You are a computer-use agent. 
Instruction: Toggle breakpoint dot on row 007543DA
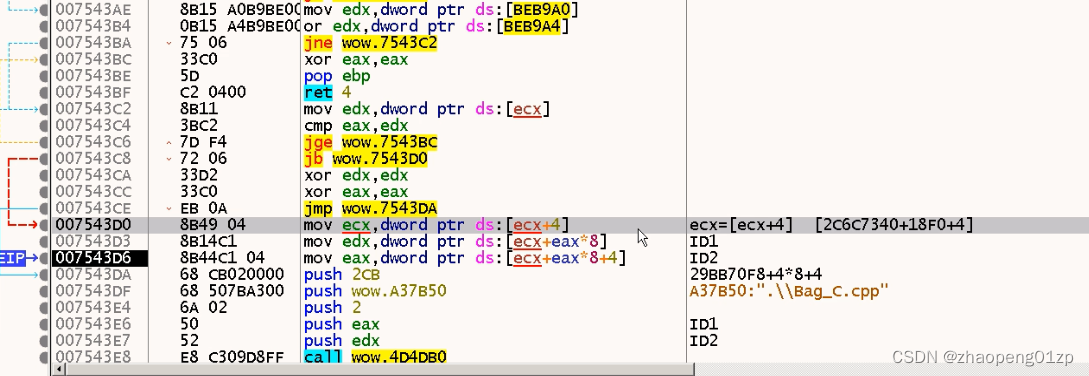click(x=44, y=275)
